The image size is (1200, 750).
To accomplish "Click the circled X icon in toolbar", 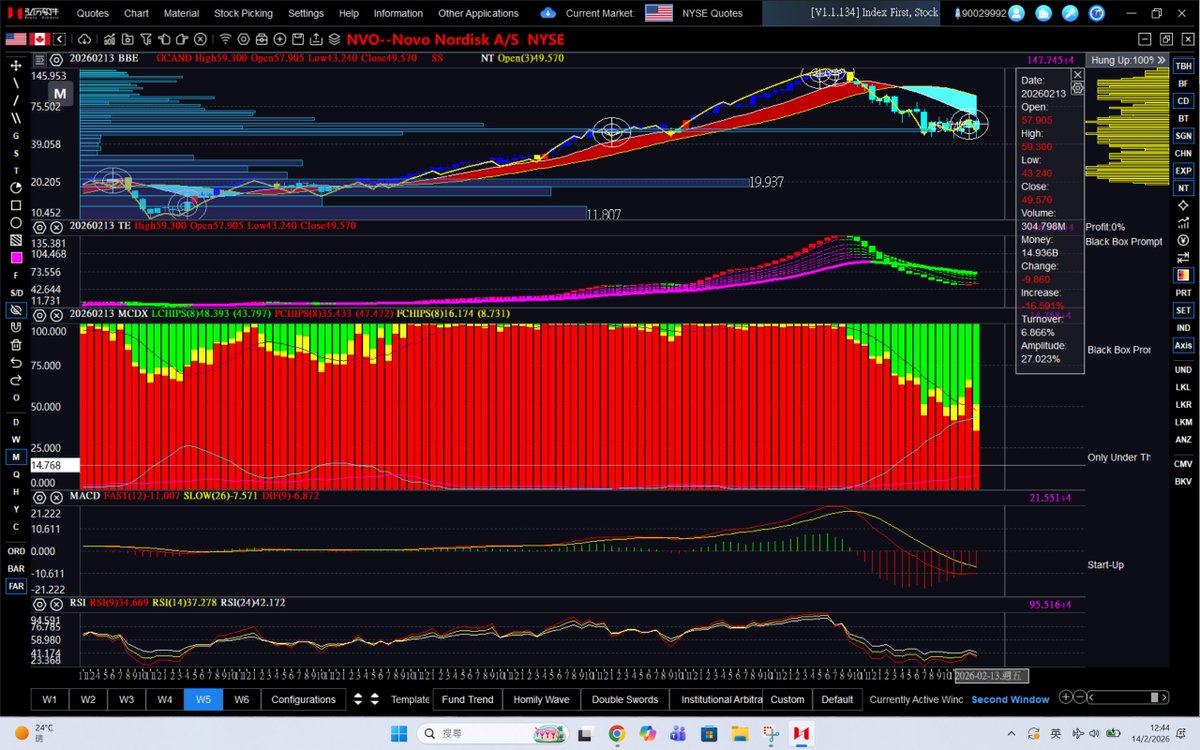I will tap(200, 39).
